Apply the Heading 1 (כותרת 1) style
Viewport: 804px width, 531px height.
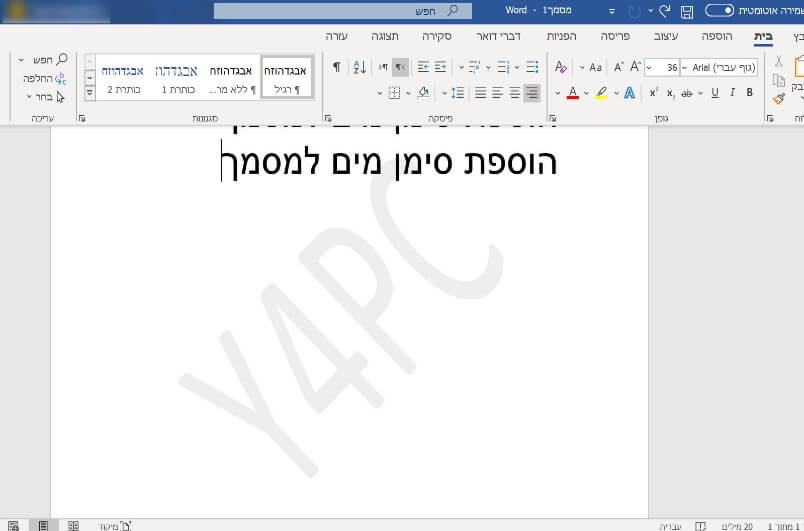click(177, 77)
